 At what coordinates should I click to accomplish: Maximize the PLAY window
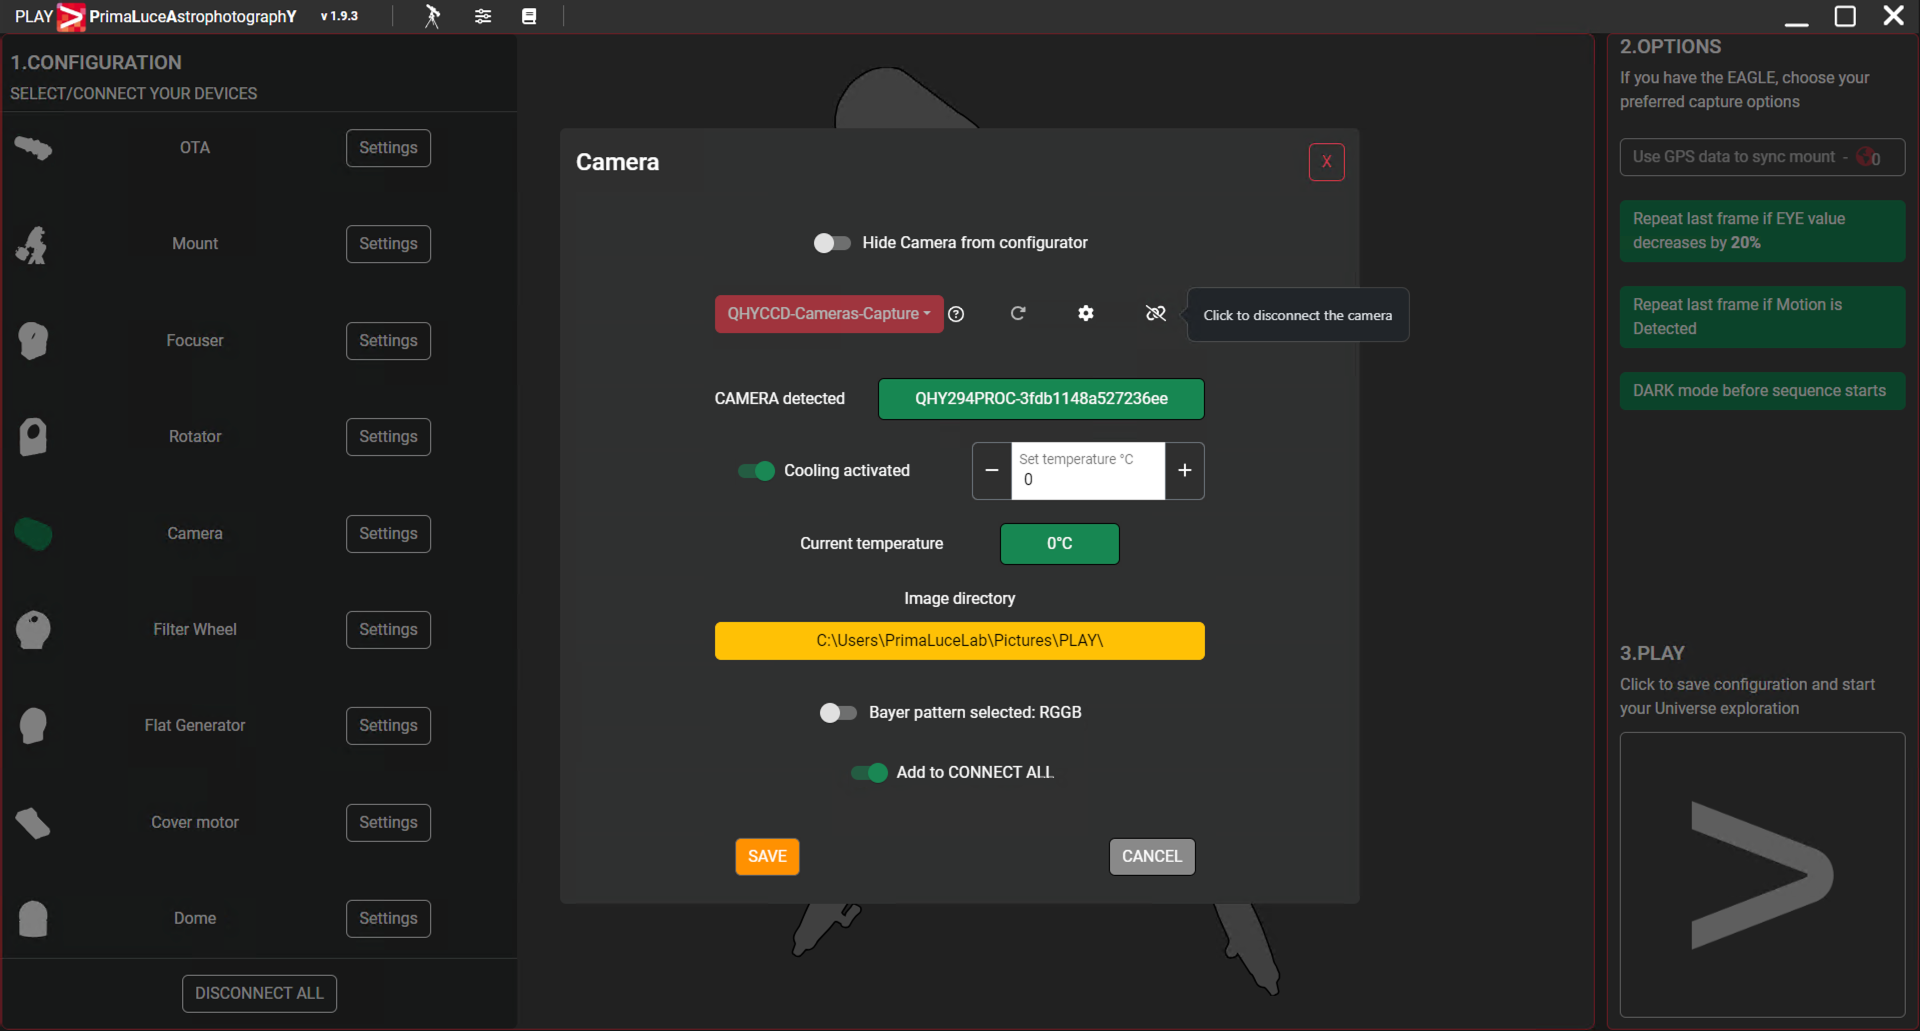pos(1845,16)
